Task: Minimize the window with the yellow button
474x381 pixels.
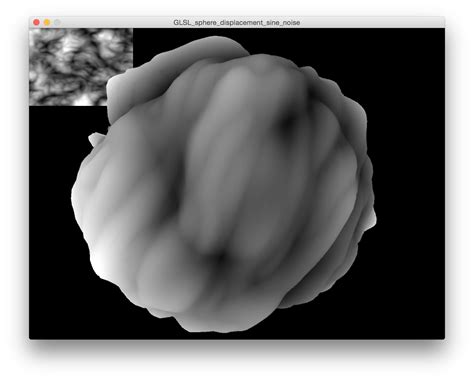Action: point(47,22)
